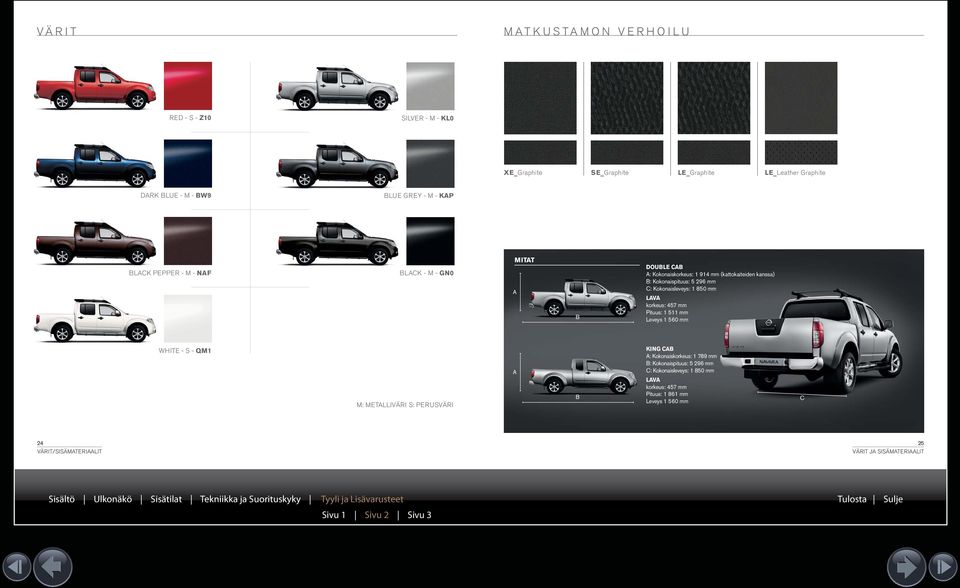Open Tekniikka ja Suorituskyky section
Screen dimensions: 960x588
pyautogui.click(x=250, y=499)
